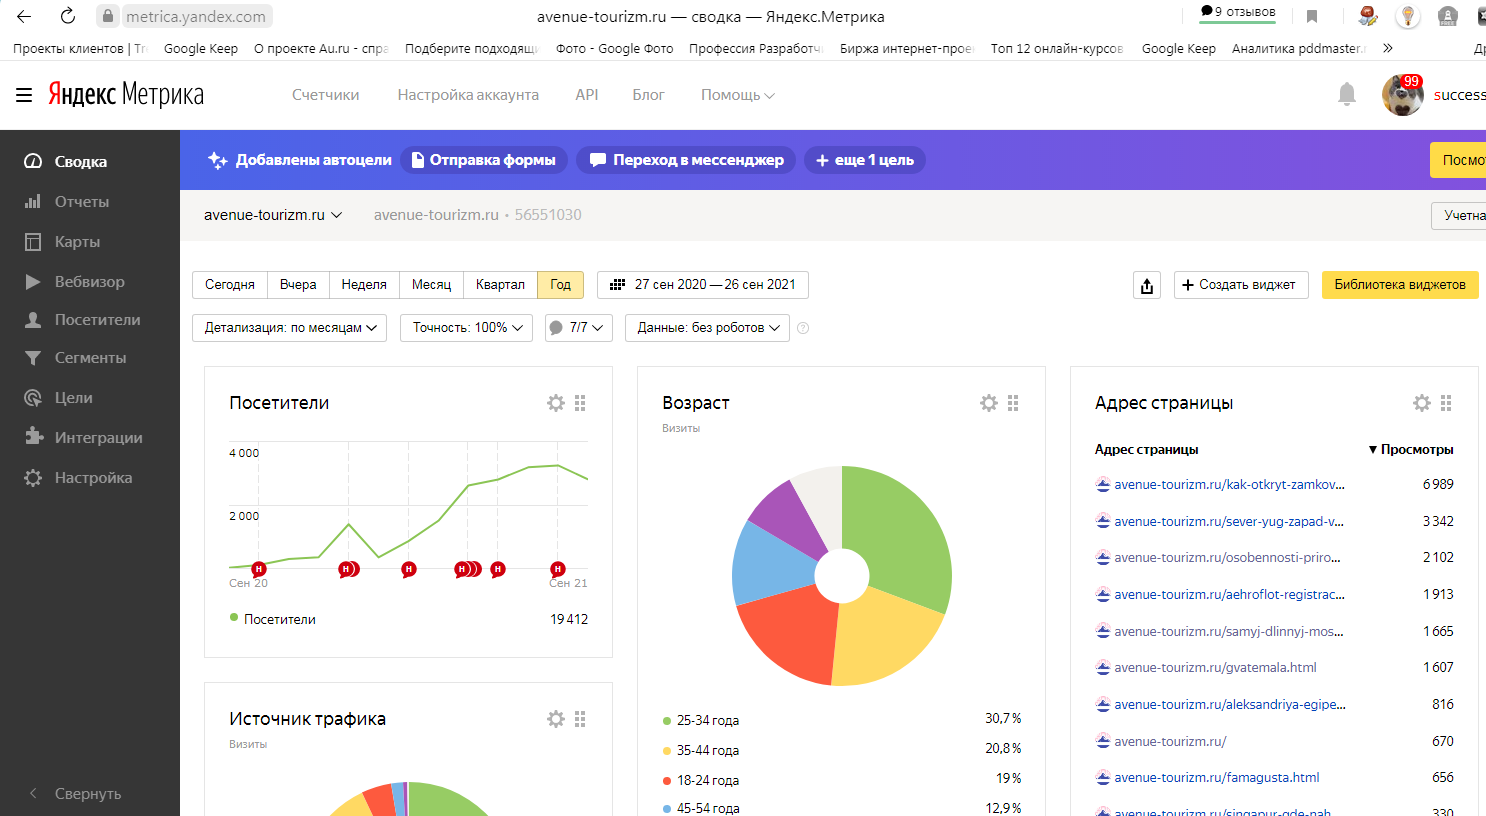Viewport: 1486px width, 816px height.
Task: Select the Сегодня period toggle
Action: tap(230, 285)
